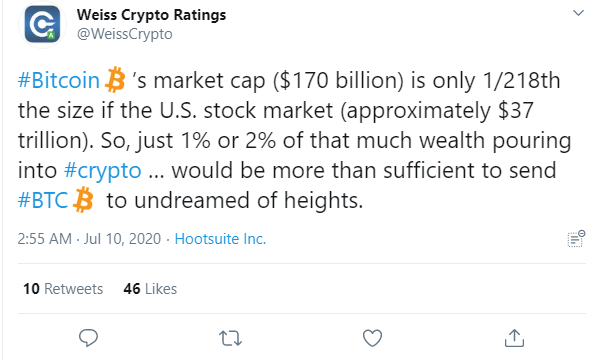Open the #Bitcoin hashtag link
The width and height of the screenshot is (597, 360).
point(59,80)
